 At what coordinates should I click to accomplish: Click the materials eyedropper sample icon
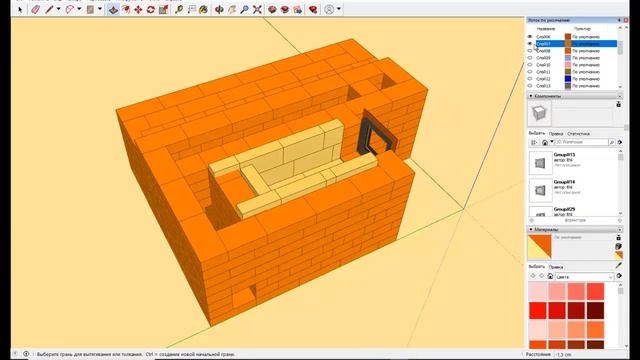click(x=619, y=265)
